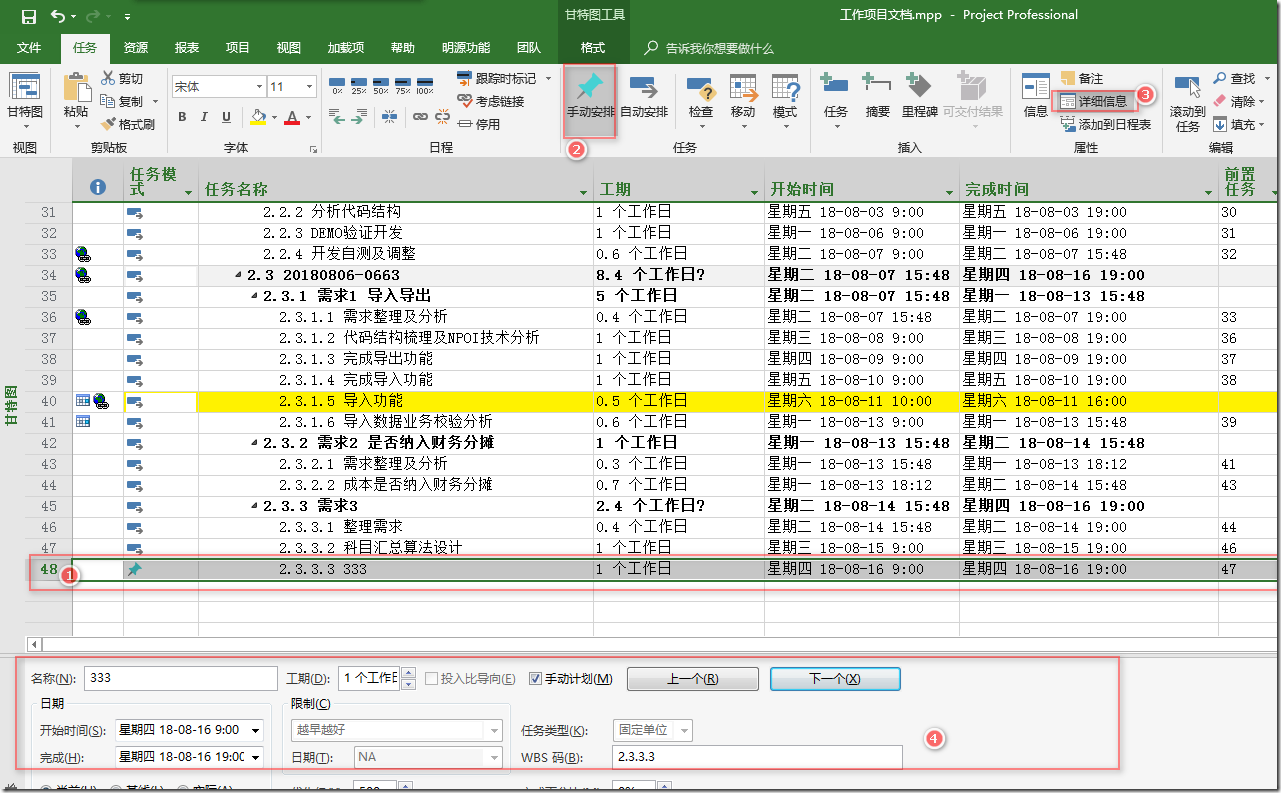Click the Copy (复制) icon
Screen dimensions: 1281x793
pos(108,101)
